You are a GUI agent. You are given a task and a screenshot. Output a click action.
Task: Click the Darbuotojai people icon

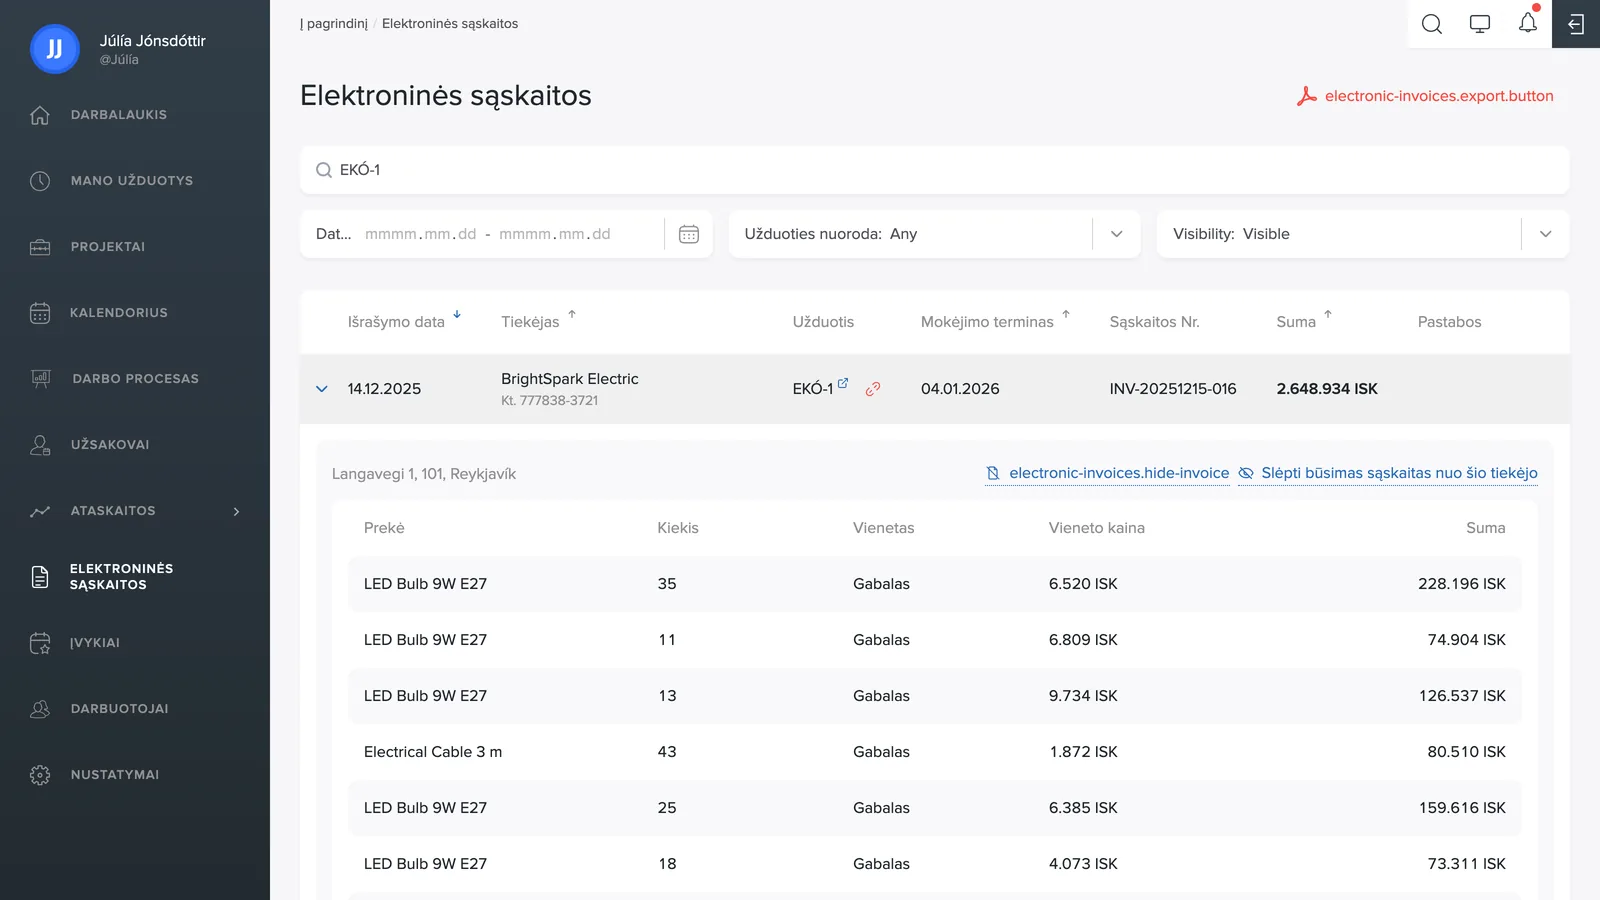40,709
